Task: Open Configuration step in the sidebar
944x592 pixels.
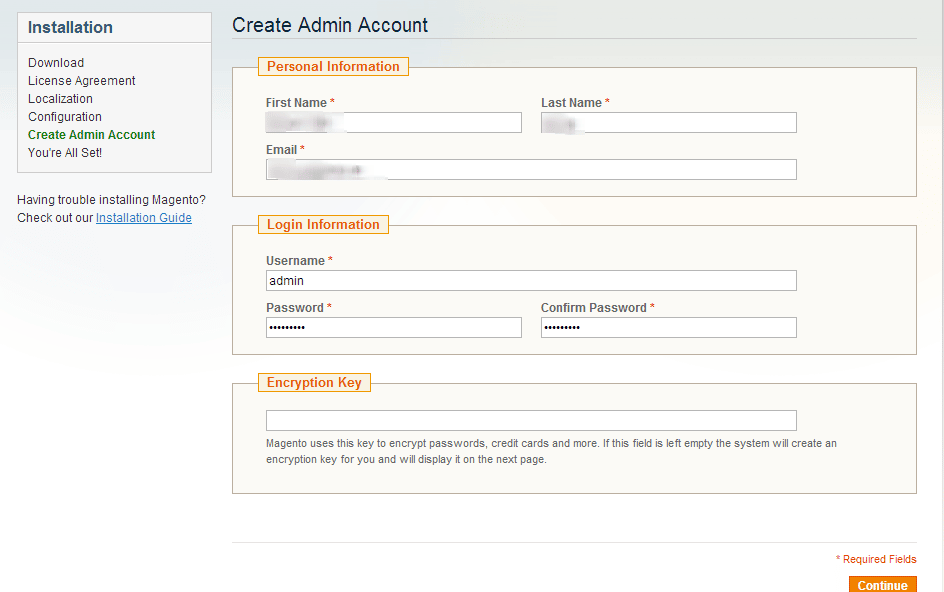Action: coord(65,117)
